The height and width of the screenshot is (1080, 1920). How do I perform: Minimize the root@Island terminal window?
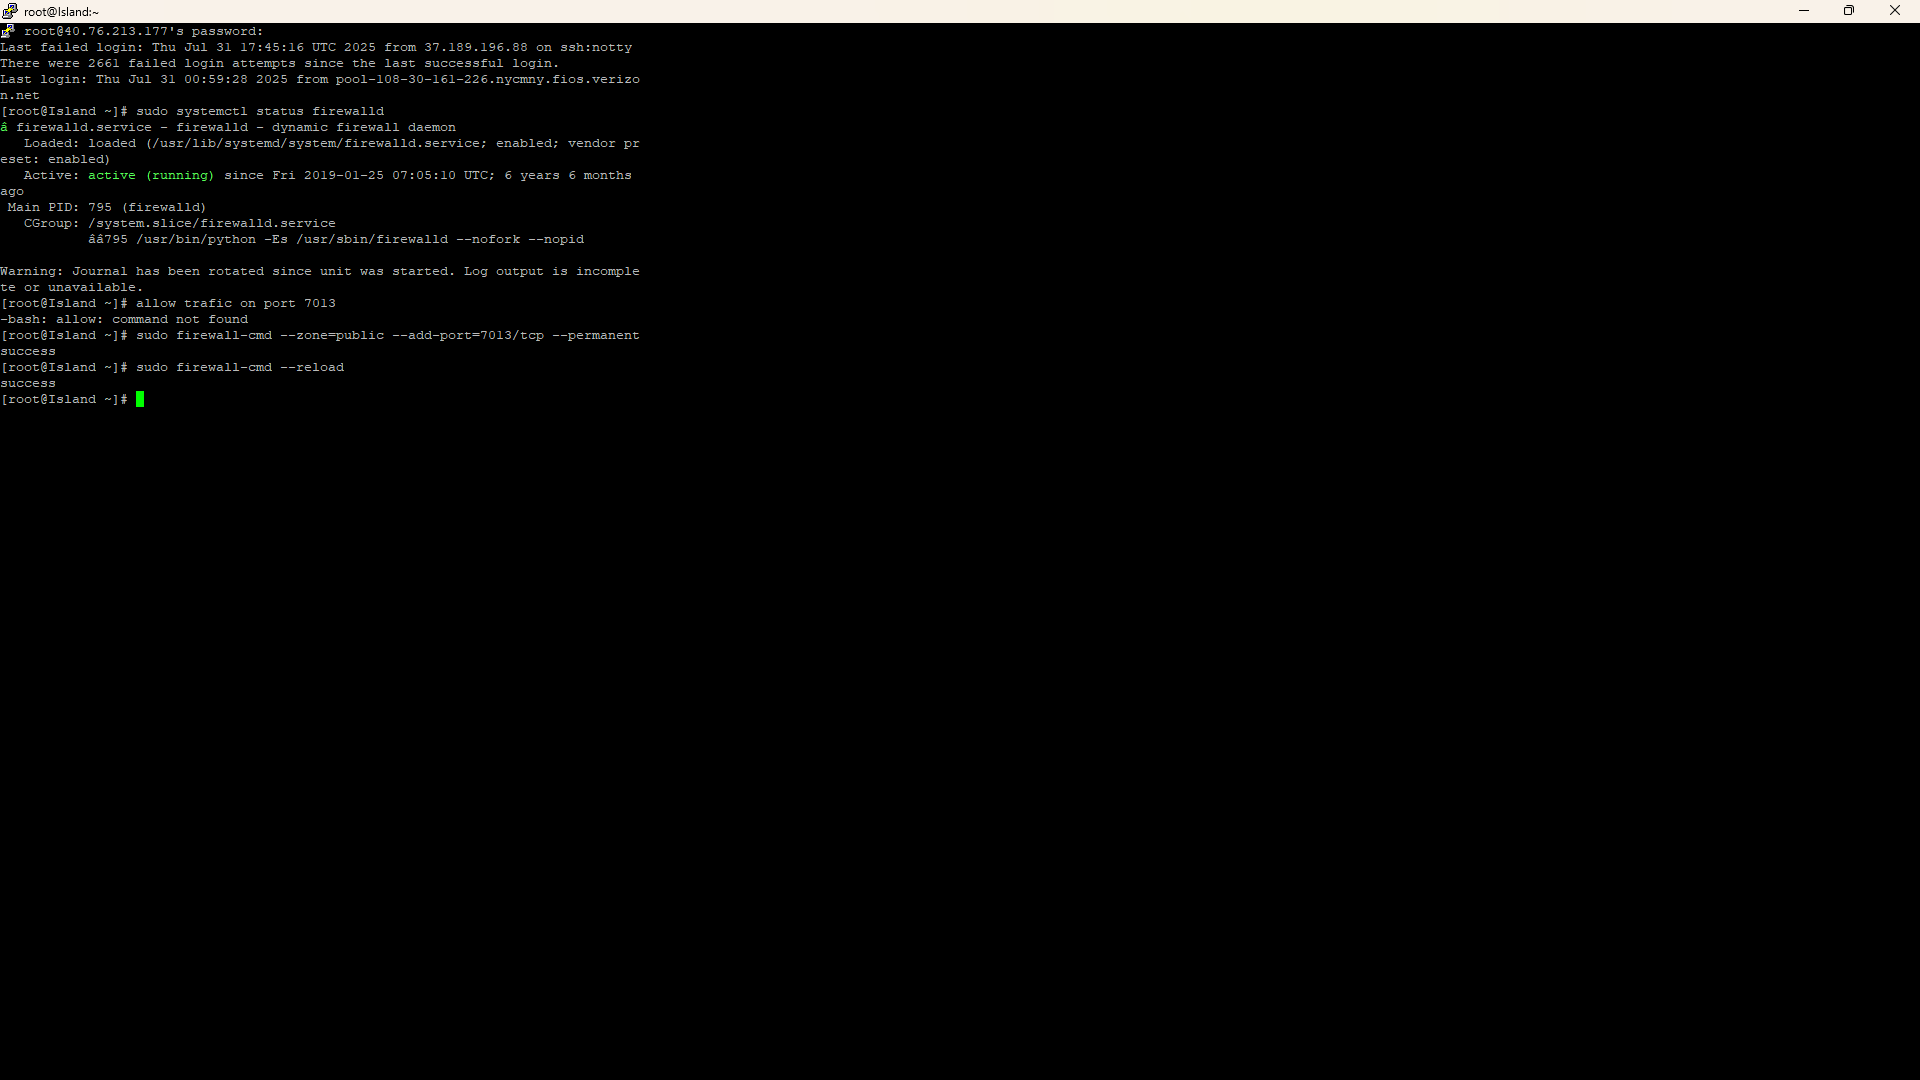1804,11
